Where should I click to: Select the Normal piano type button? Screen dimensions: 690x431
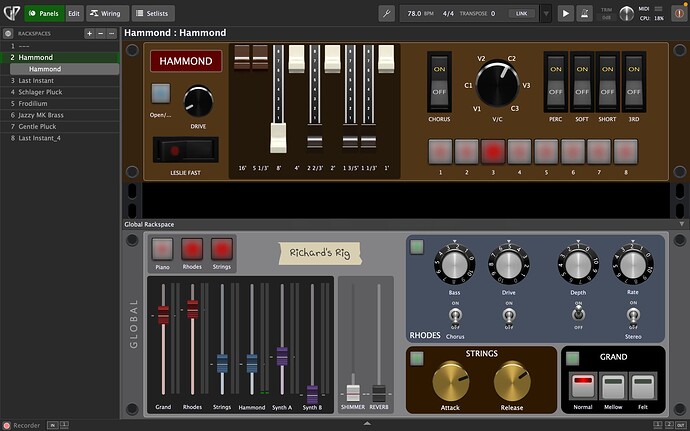click(x=583, y=386)
